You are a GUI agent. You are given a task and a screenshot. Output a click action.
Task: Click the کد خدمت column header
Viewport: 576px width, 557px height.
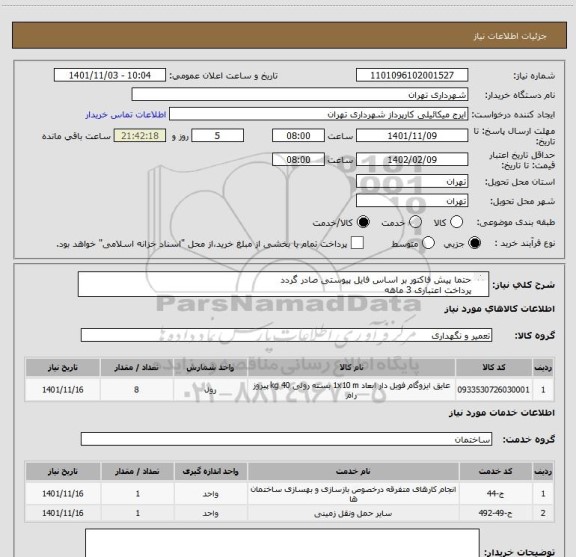[x=496, y=471]
